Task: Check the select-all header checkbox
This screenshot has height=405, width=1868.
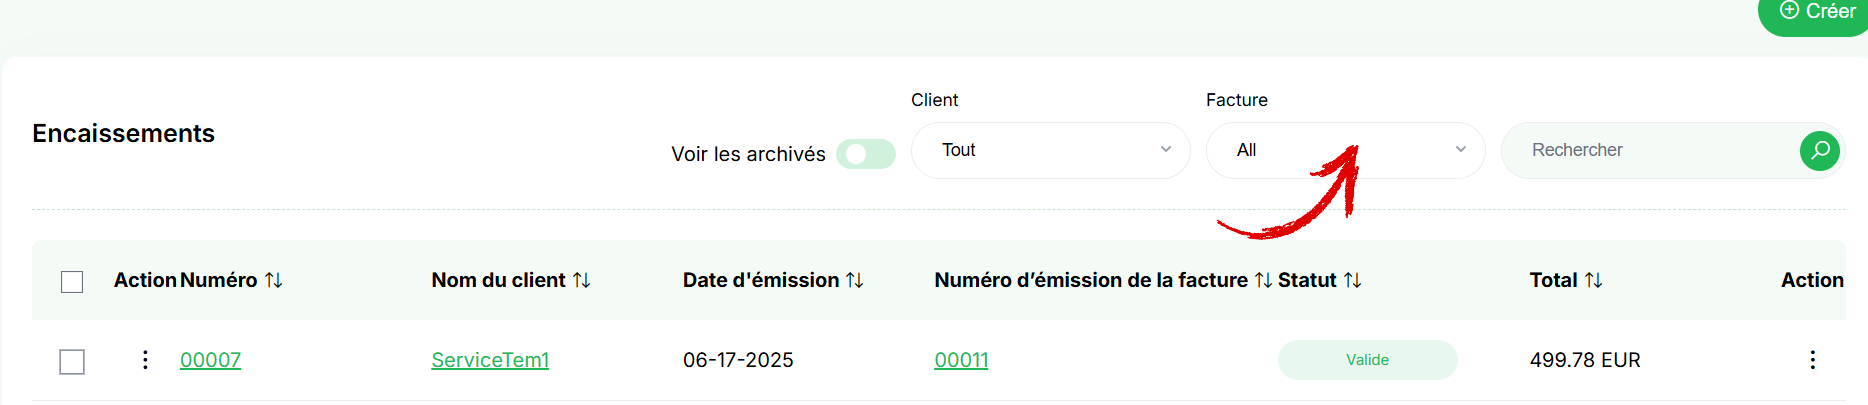Action: tap(72, 282)
